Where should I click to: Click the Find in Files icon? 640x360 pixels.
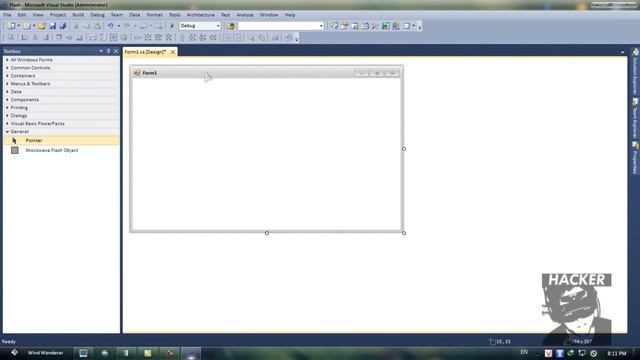[231, 26]
